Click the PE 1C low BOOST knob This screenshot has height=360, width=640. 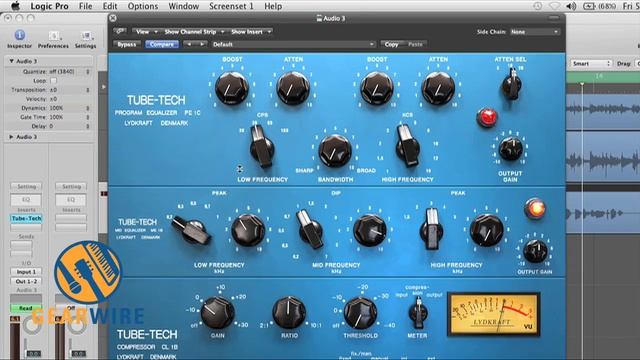tap(232, 88)
